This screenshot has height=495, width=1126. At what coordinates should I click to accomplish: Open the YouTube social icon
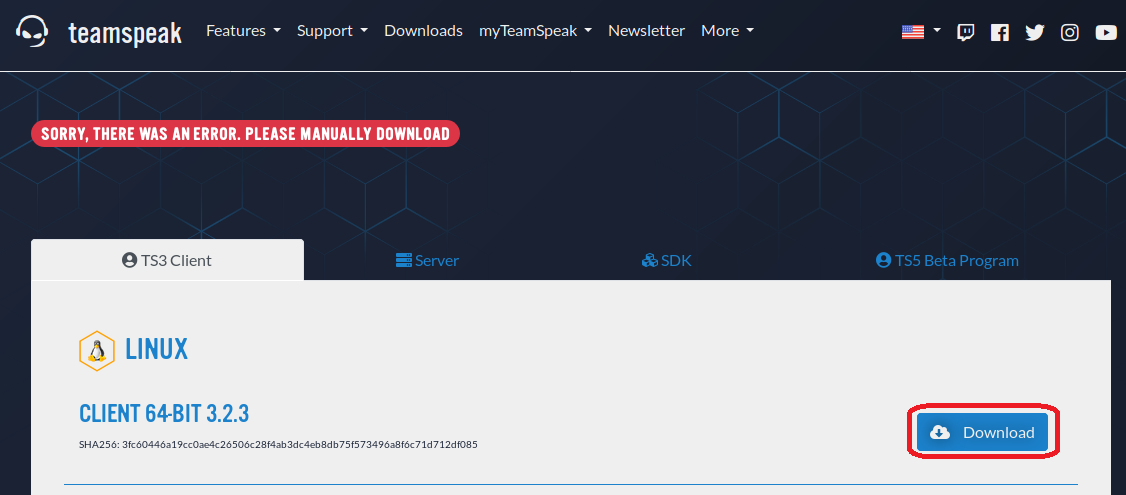1105,32
